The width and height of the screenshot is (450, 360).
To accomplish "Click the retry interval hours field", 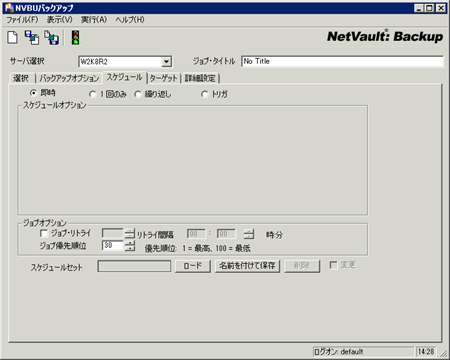I will click(x=197, y=234).
